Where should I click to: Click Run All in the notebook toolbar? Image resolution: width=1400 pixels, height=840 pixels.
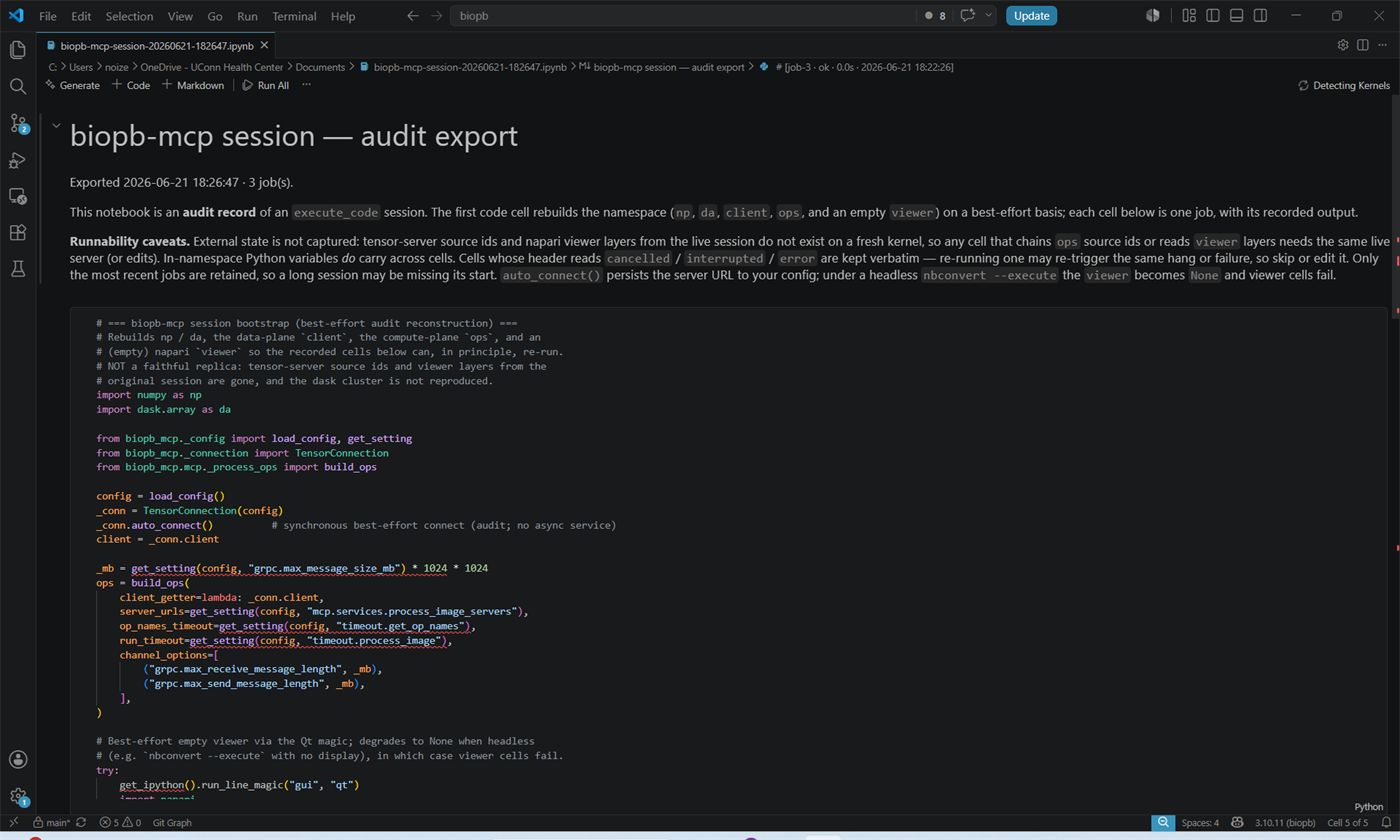[x=266, y=85]
